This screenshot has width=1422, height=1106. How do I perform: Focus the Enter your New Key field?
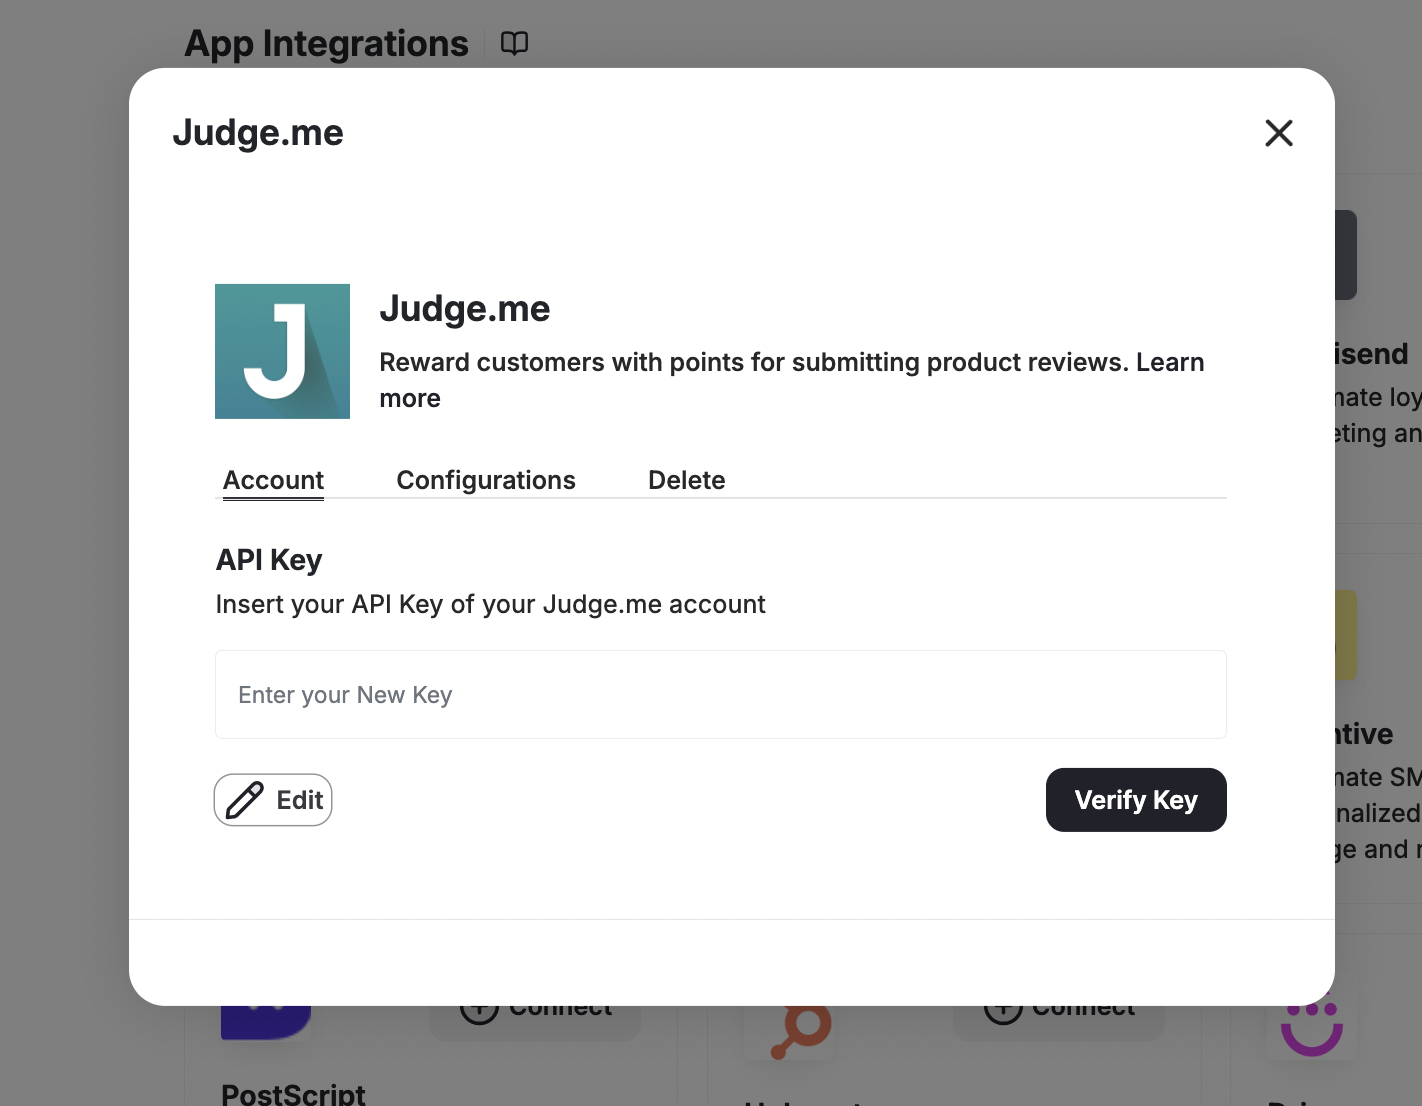tap(720, 695)
